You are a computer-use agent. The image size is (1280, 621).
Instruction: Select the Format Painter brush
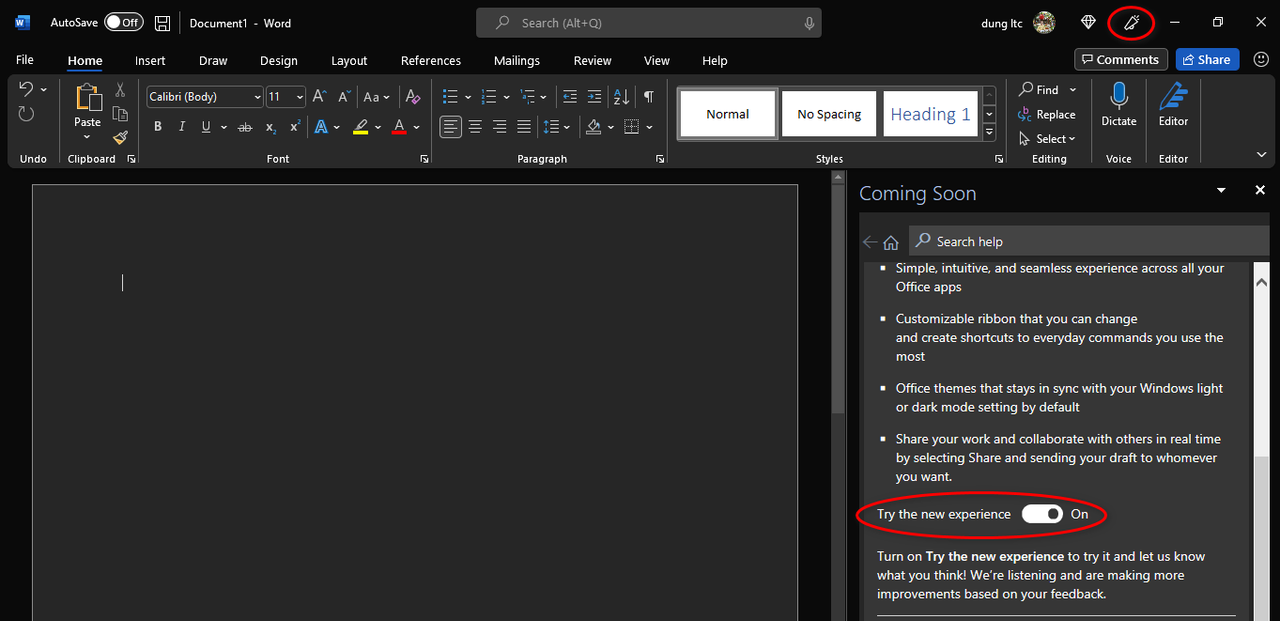[x=120, y=137]
